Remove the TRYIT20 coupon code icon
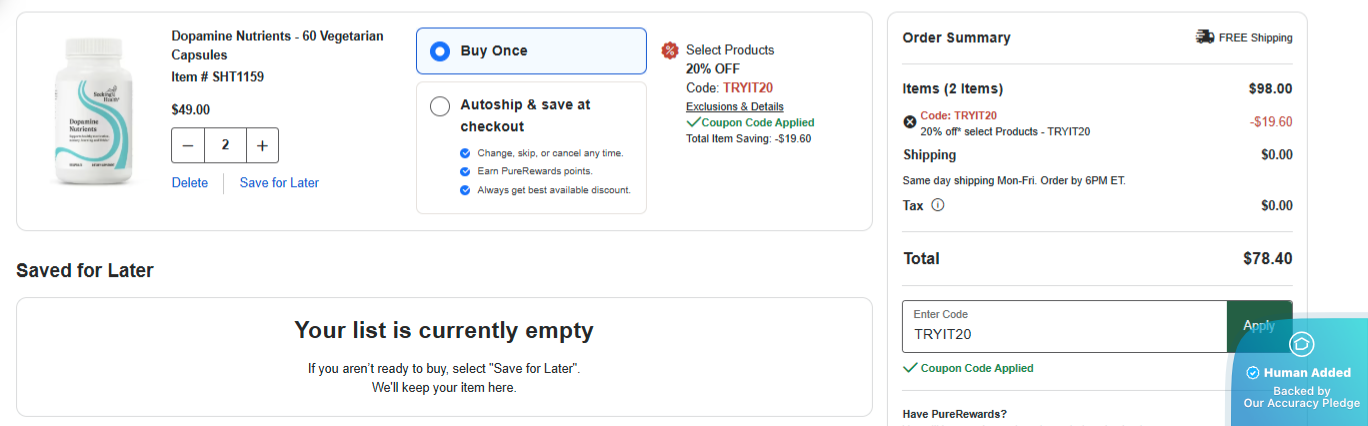Image resolution: width=1368 pixels, height=426 pixels. coord(910,122)
